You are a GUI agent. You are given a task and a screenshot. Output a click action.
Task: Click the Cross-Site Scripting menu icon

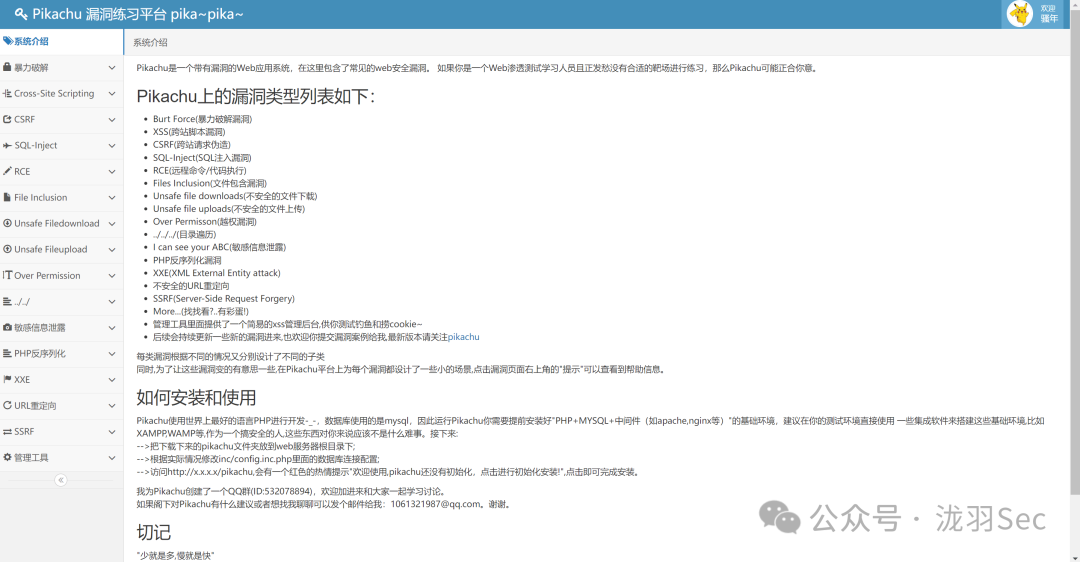7,93
